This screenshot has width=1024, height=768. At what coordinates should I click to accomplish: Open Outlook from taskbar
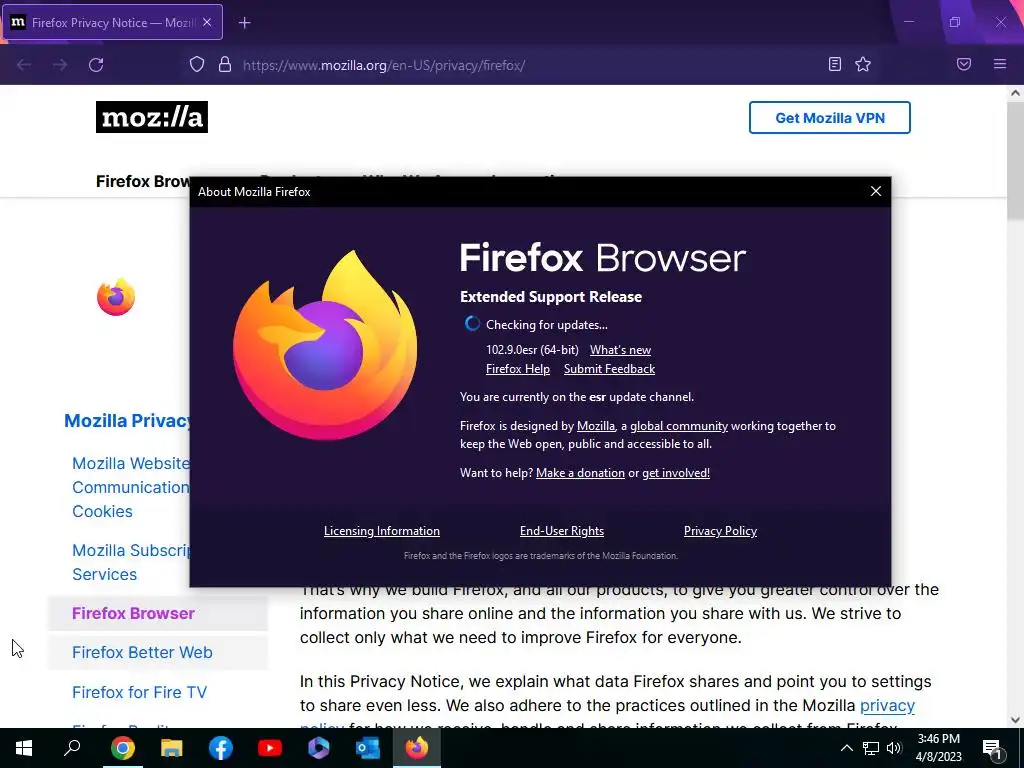(368, 748)
